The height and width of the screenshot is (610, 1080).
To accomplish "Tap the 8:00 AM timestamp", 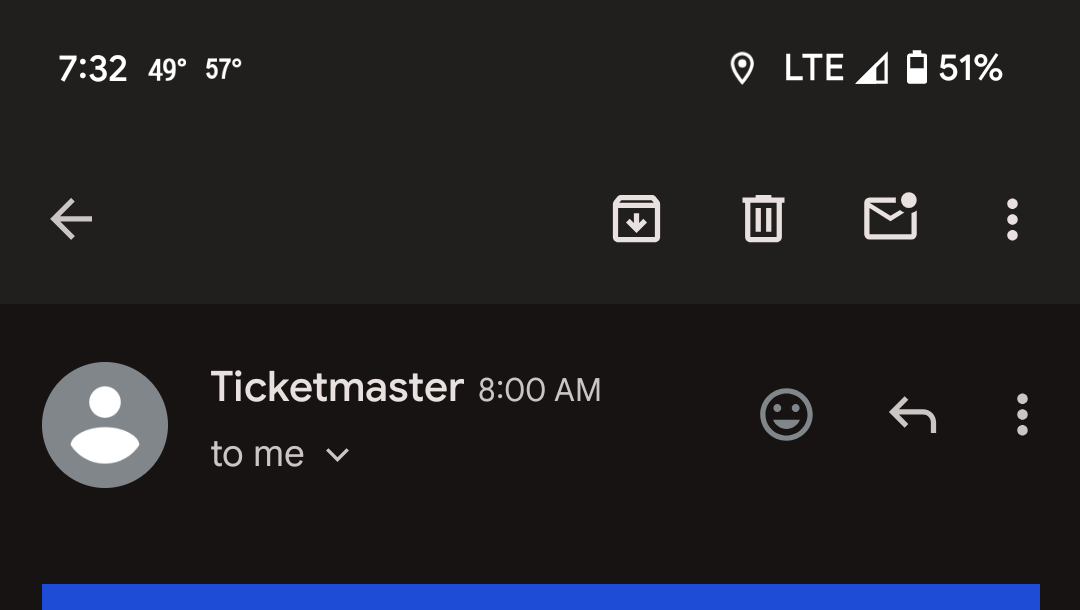I will click(539, 390).
